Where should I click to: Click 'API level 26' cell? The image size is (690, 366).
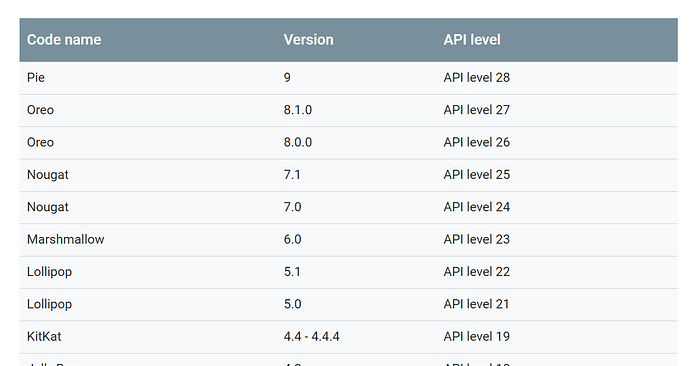pyautogui.click(x=477, y=143)
